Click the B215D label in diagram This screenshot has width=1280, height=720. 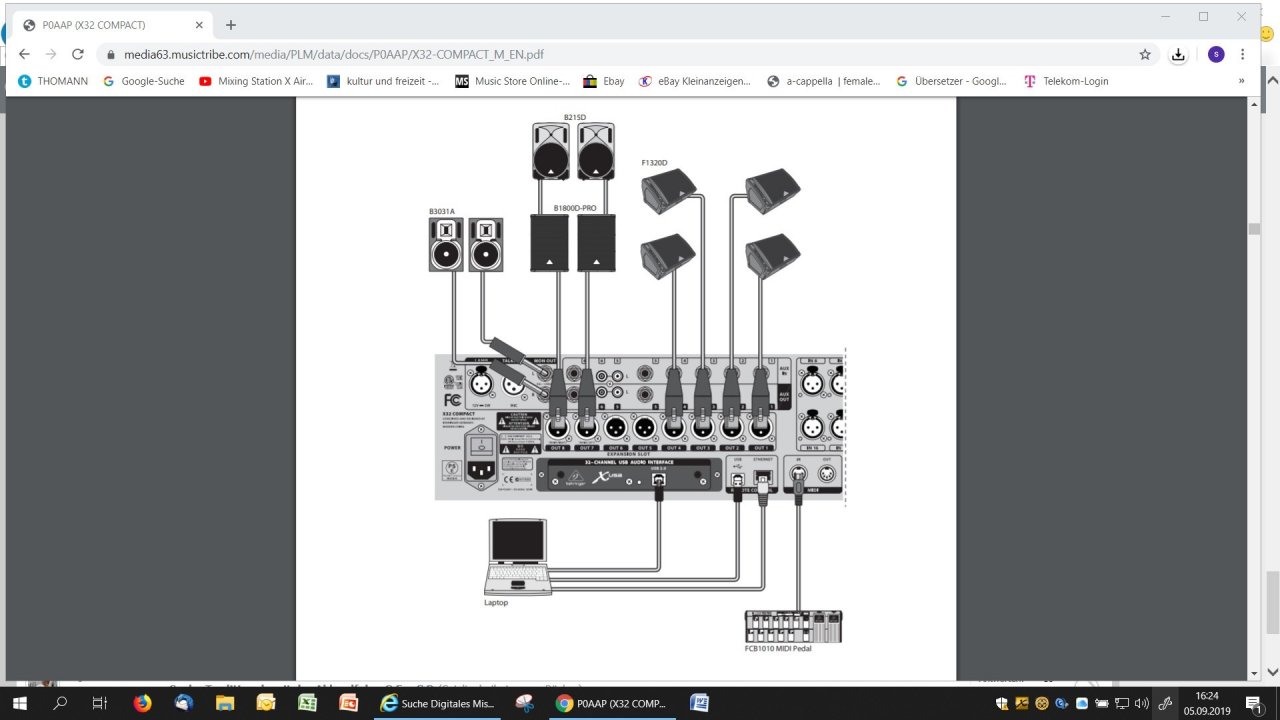(x=575, y=117)
